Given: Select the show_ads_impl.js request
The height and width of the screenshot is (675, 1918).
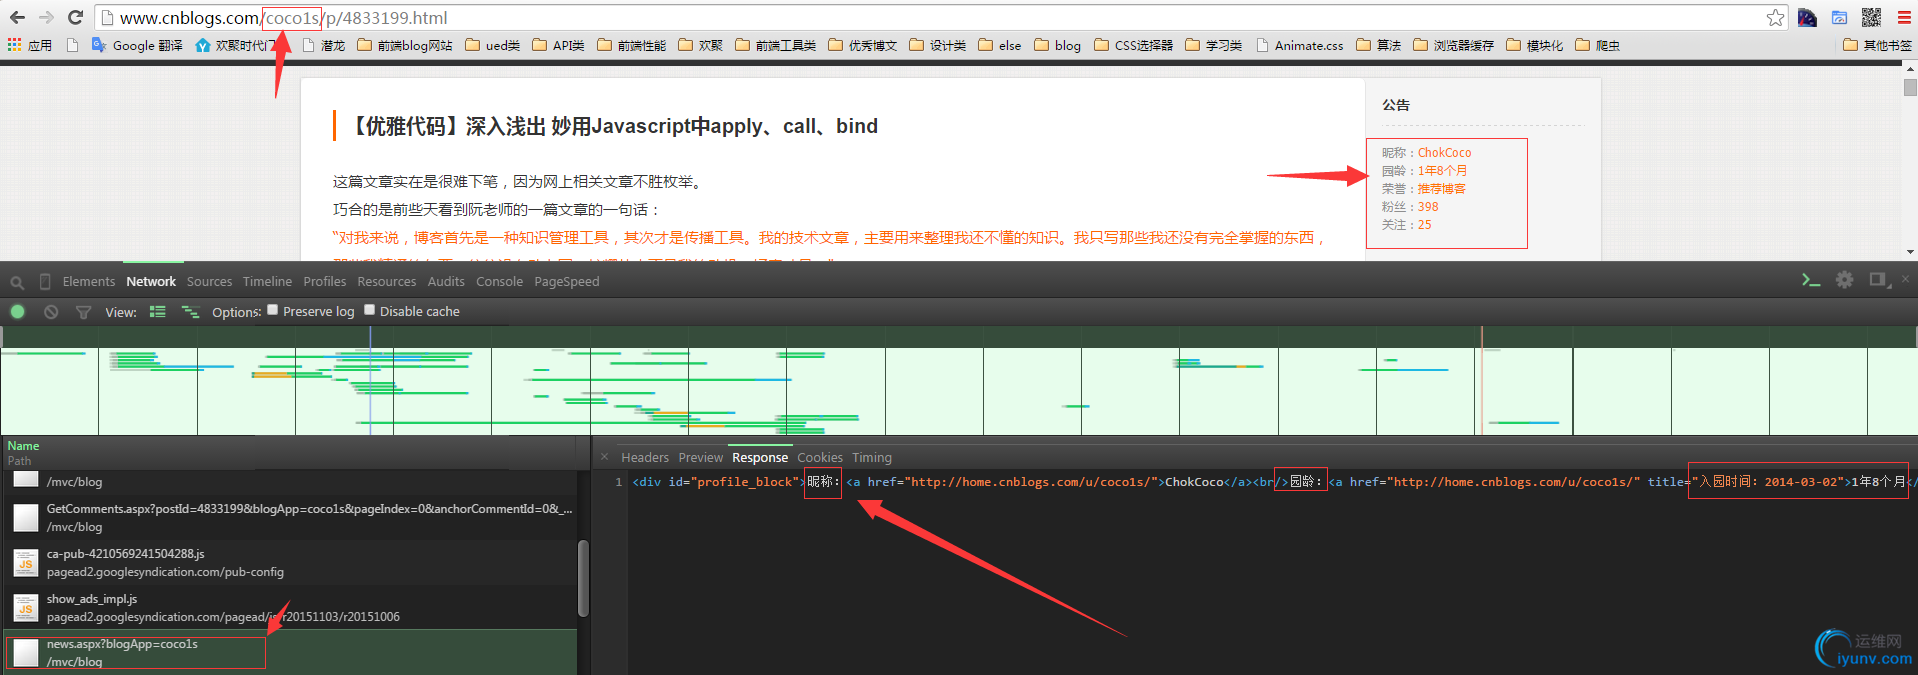Looking at the screenshot, I should [x=290, y=607].
